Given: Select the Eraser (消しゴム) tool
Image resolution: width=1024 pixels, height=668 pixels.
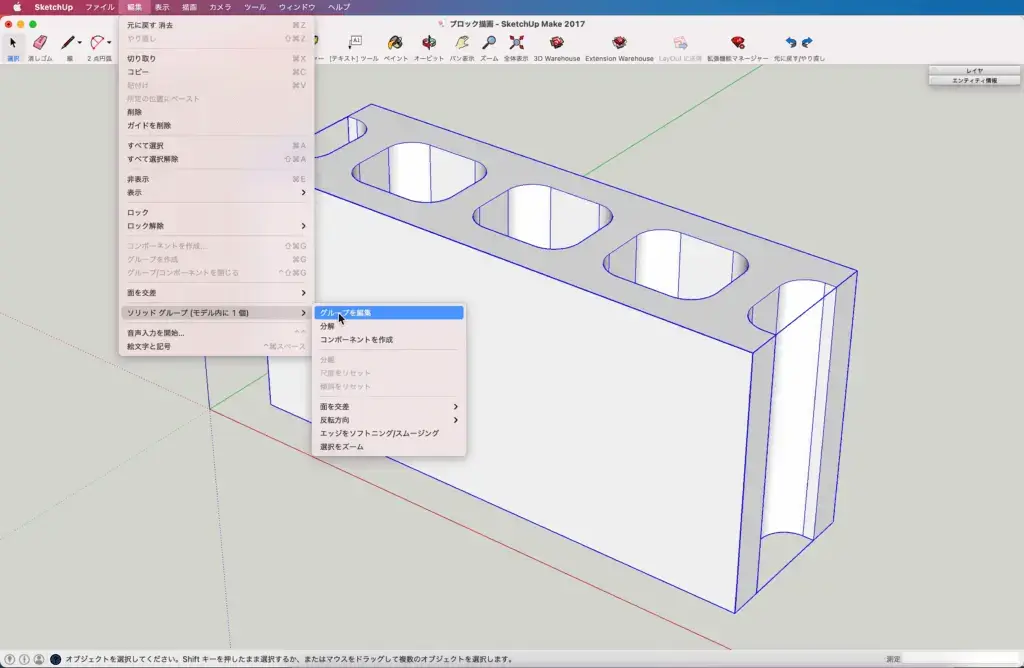Looking at the screenshot, I should pyautogui.click(x=40, y=44).
